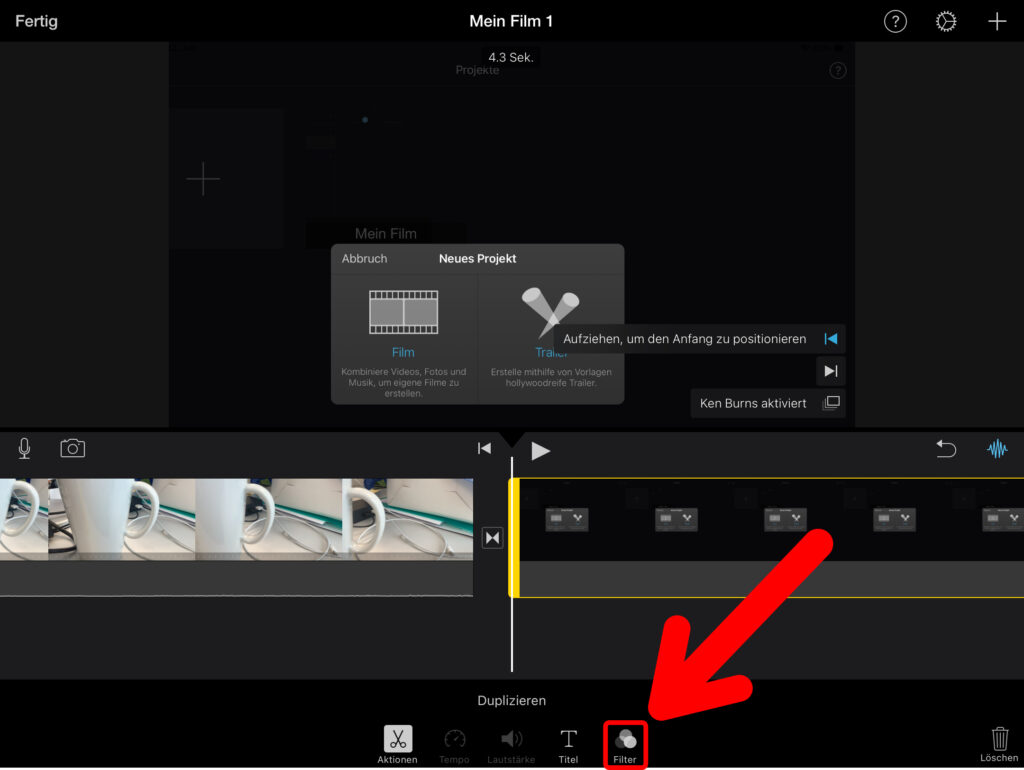Open the Lautstärke volume control
This screenshot has height=770, width=1024.
click(512, 745)
